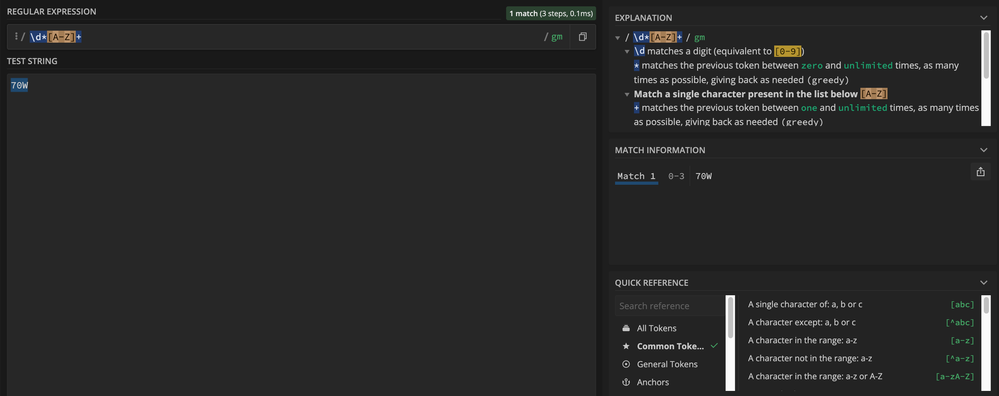
Task: Click 'A character not in the range: a-z'
Action: 810,358
